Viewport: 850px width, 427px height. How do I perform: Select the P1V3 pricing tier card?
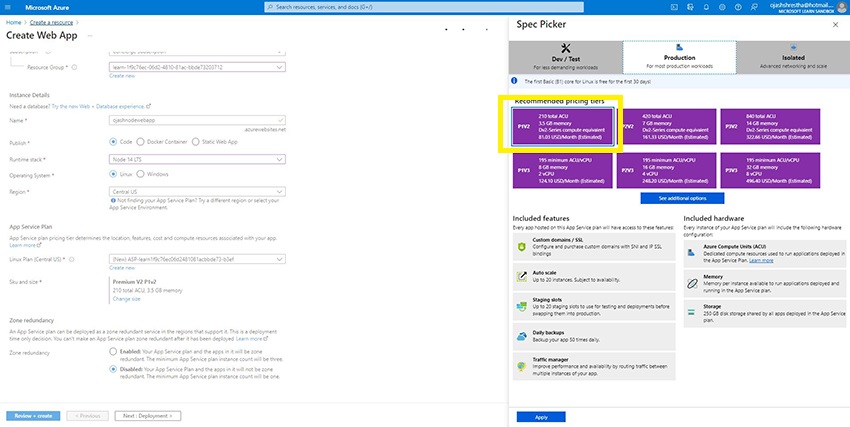coord(563,170)
